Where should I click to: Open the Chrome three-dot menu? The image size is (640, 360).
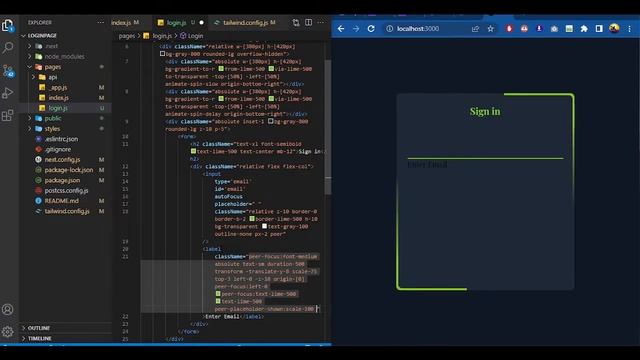coord(630,29)
